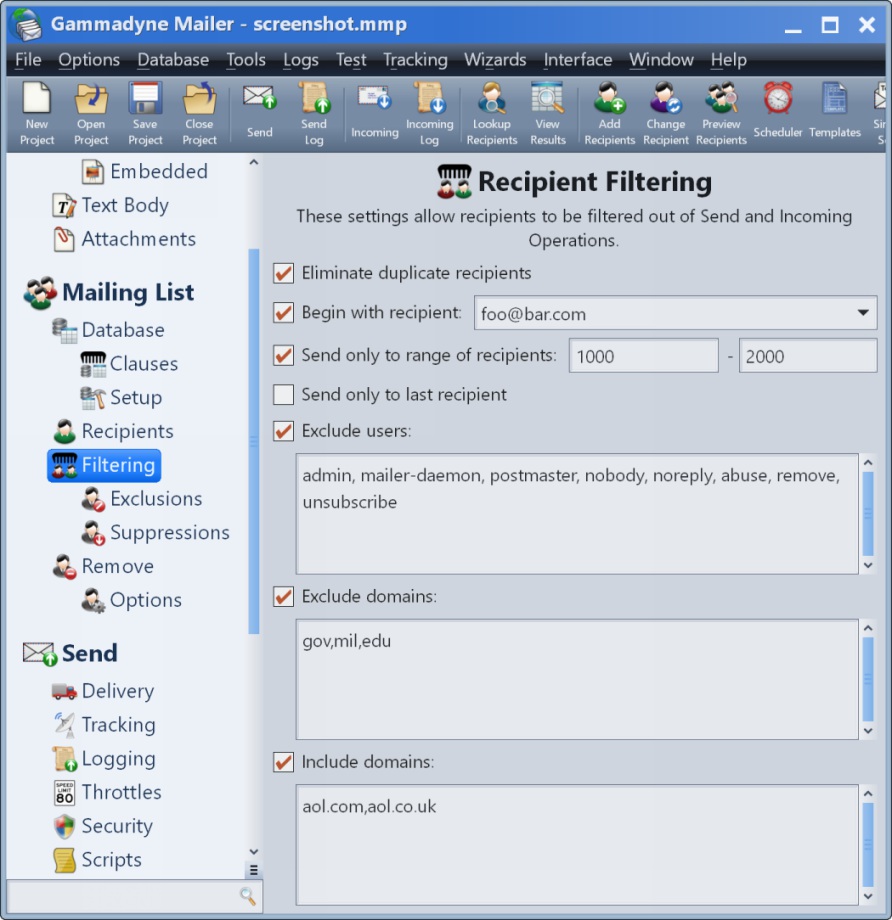The image size is (892, 920).
Task: Choose Setup under Database
Action: coord(121,397)
